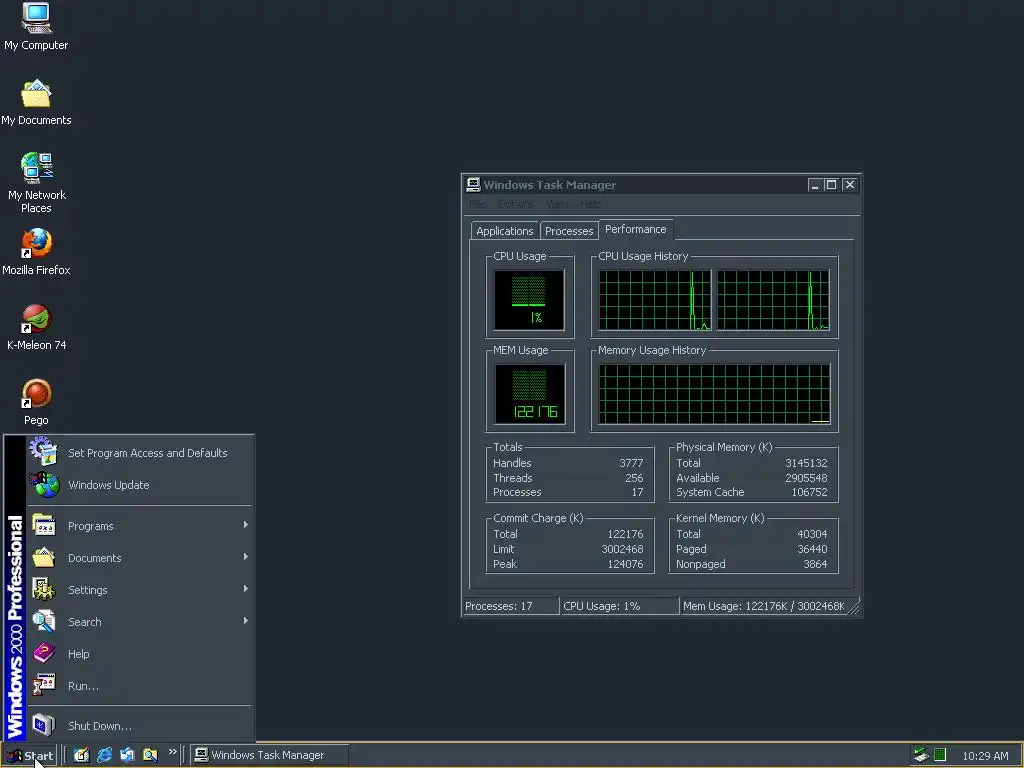Image resolution: width=1024 pixels, height=768 pixels.
Task: Select the K-Meleon 74 desktop shortcut
Action: pos(36,327)
